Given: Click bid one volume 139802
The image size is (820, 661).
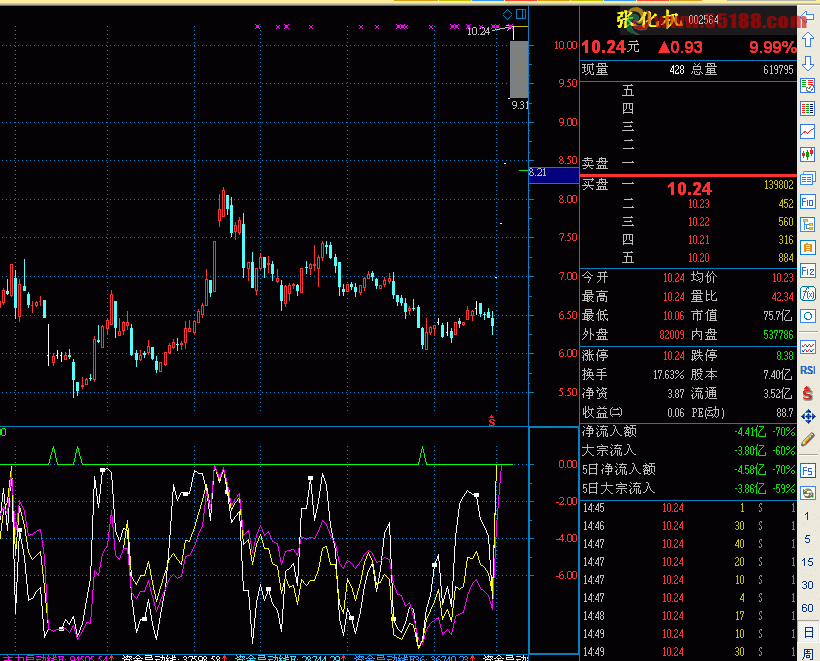Looking at the screenshot, I should click(x=778, y=185).
